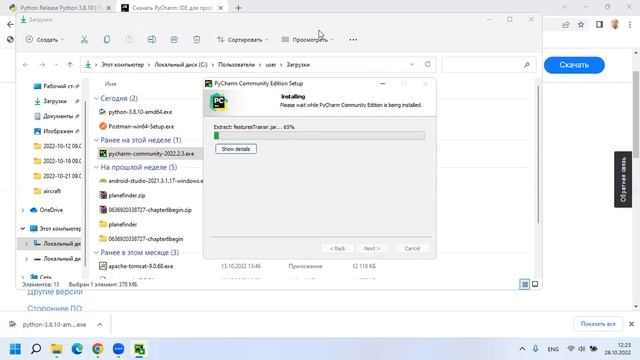Select Postman-win64-Setup.exe file
This screenshot has height=360, width=640.
[141, 127]
